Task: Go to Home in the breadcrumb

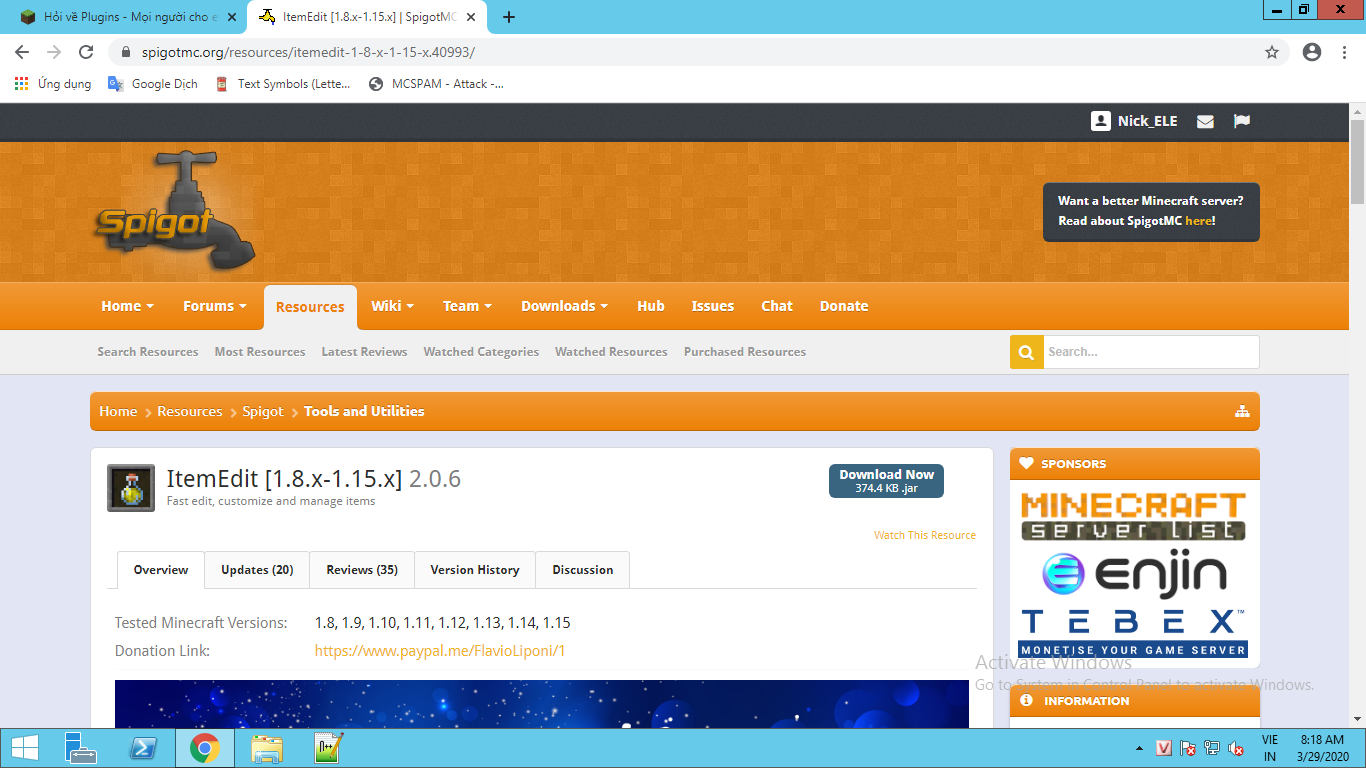Action: [x=118, y=411]
